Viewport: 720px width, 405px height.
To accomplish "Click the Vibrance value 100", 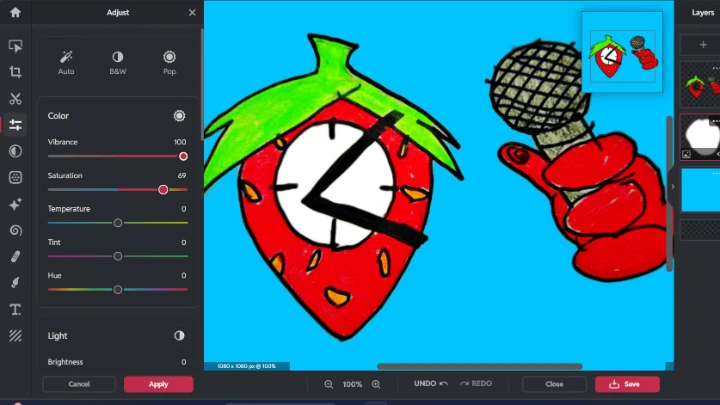I will tap(180, 142).
